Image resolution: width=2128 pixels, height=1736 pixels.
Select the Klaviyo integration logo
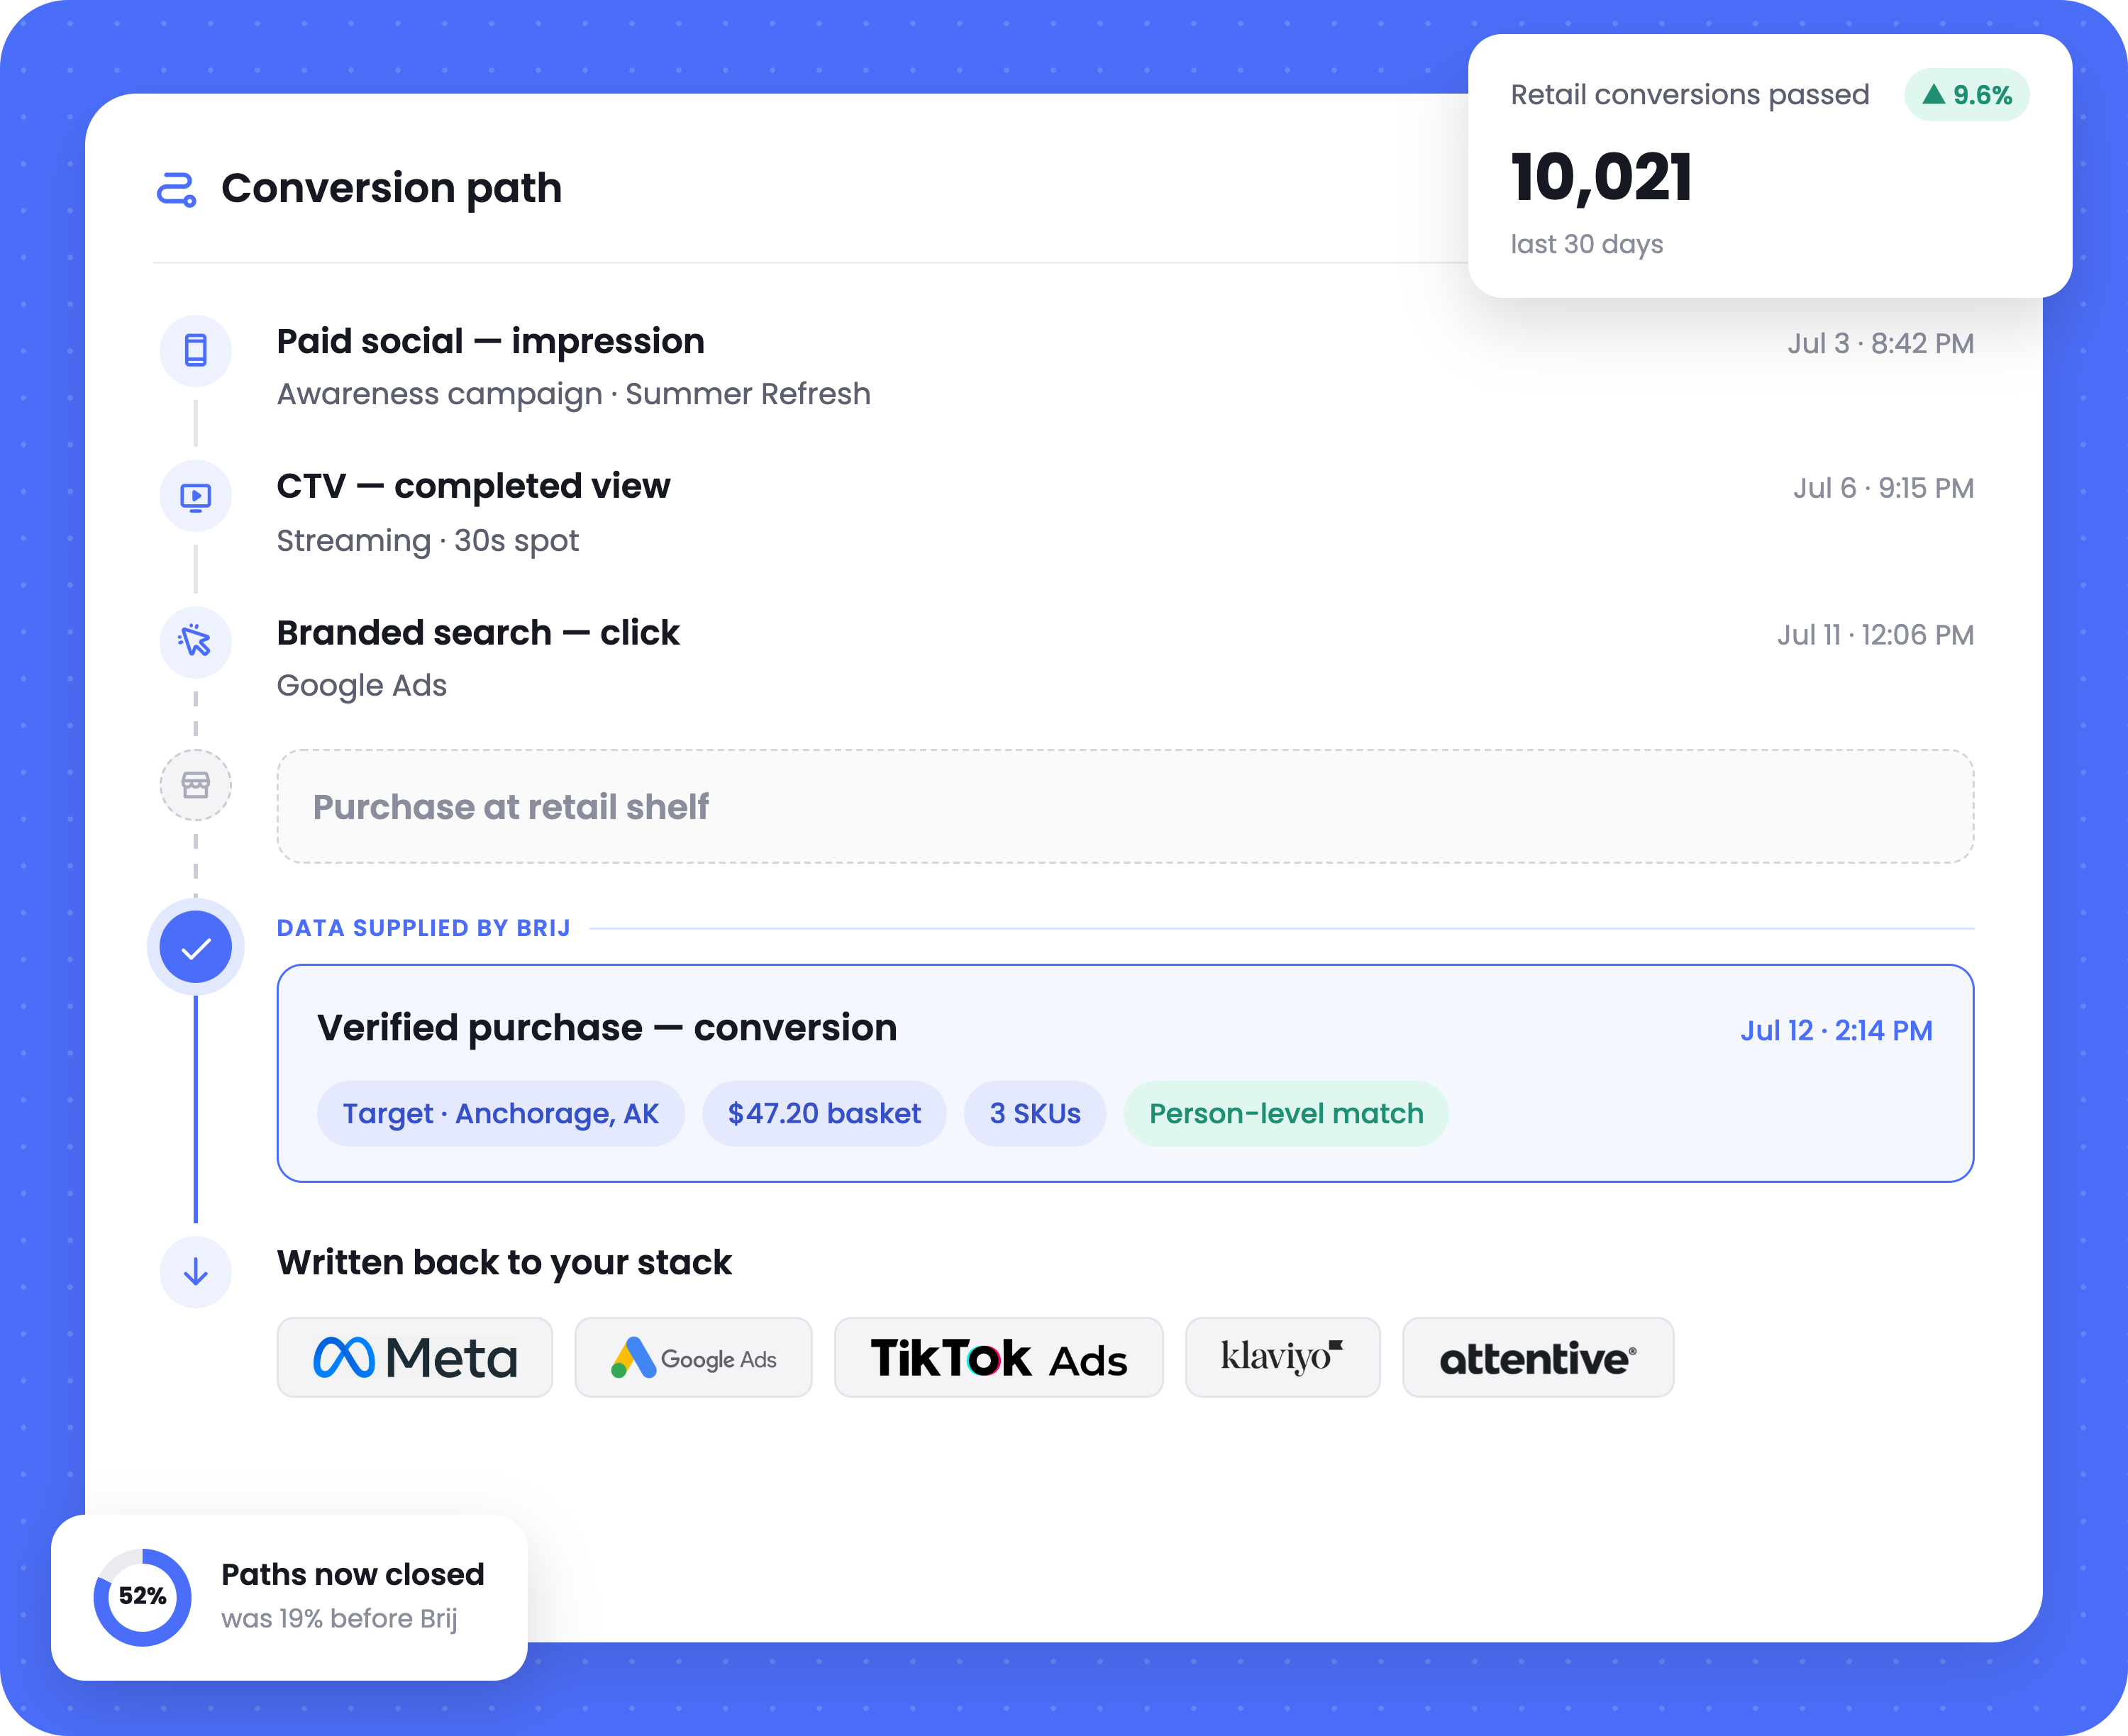(1283, 1357)
